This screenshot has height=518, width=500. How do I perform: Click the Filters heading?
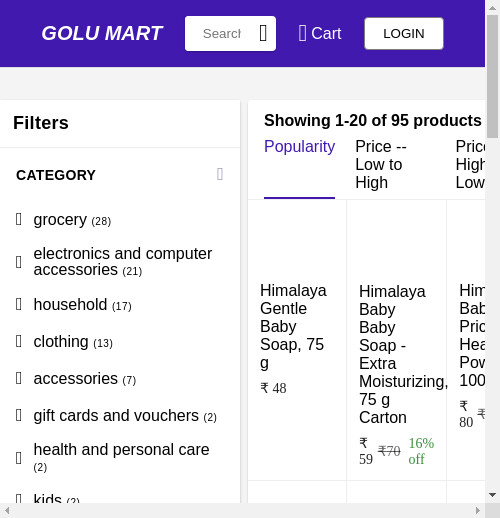pyautogui.click(x=41, y=123)
